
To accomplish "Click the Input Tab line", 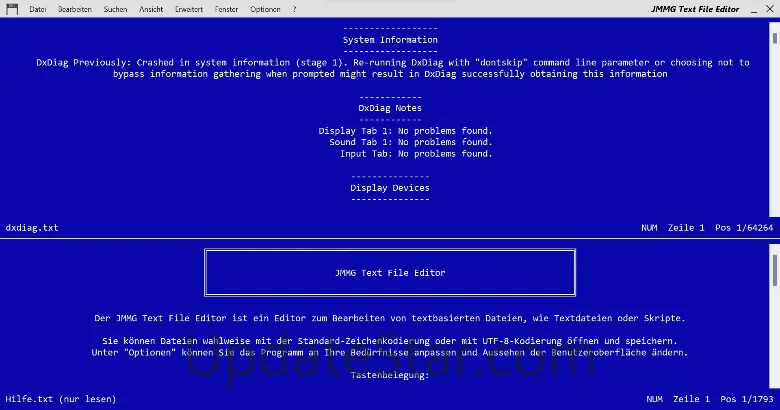I will pyautogui.click(x=416, y=154).
